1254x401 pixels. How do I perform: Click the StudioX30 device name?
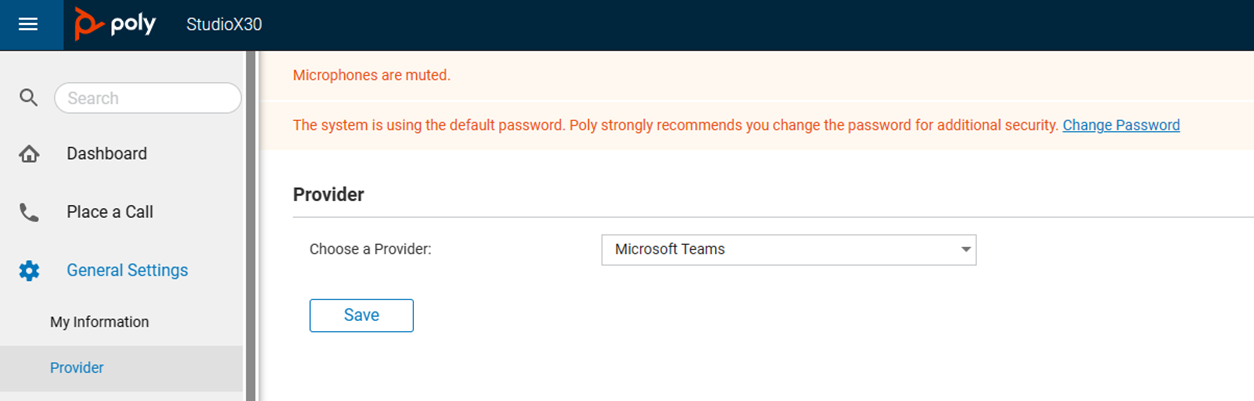224,24
